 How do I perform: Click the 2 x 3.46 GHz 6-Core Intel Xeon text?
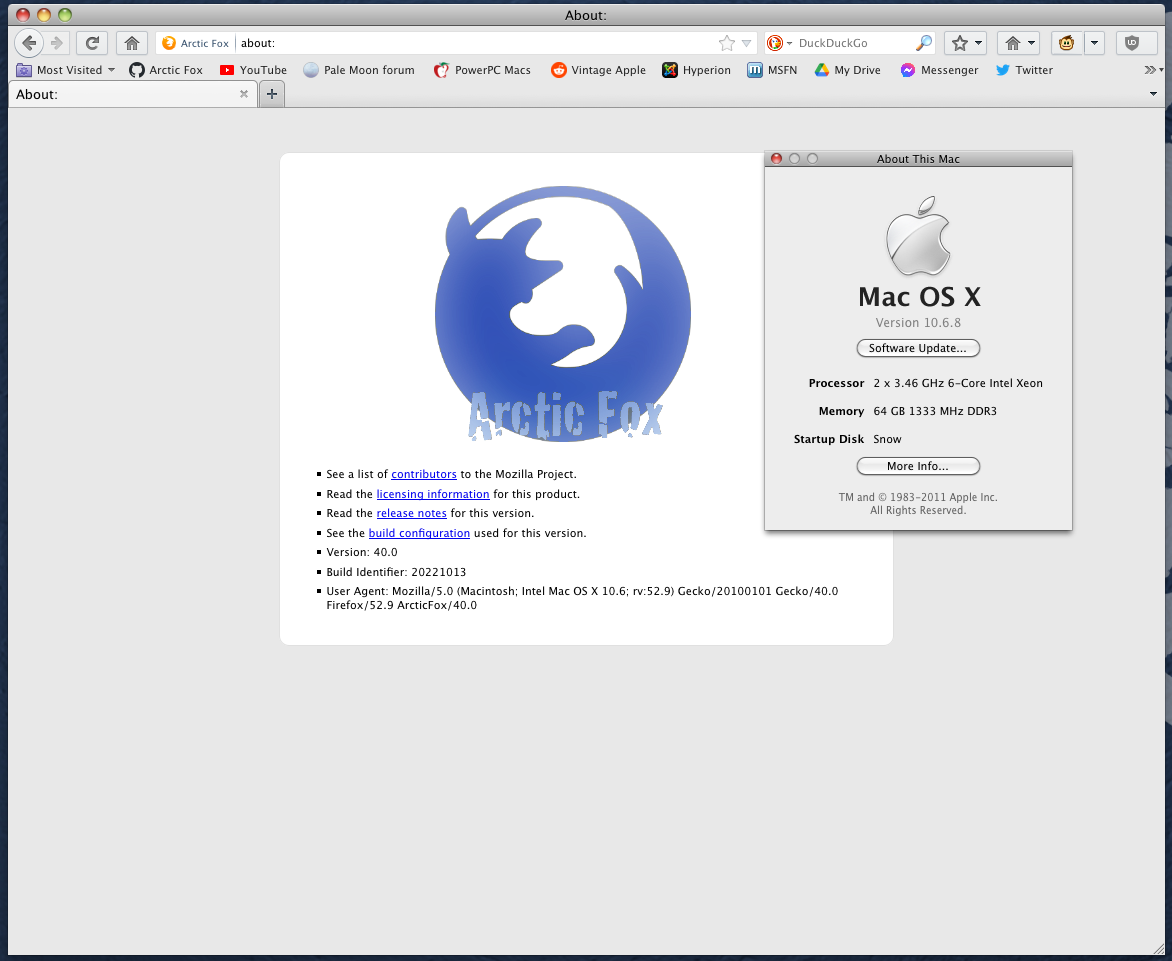click(957, 383)
